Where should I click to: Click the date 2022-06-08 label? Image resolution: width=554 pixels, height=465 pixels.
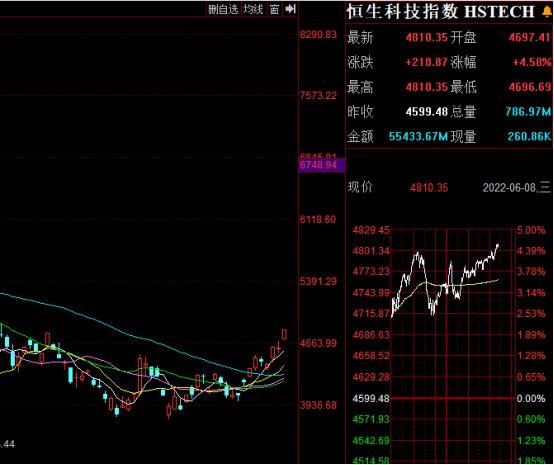coord(509,187)
